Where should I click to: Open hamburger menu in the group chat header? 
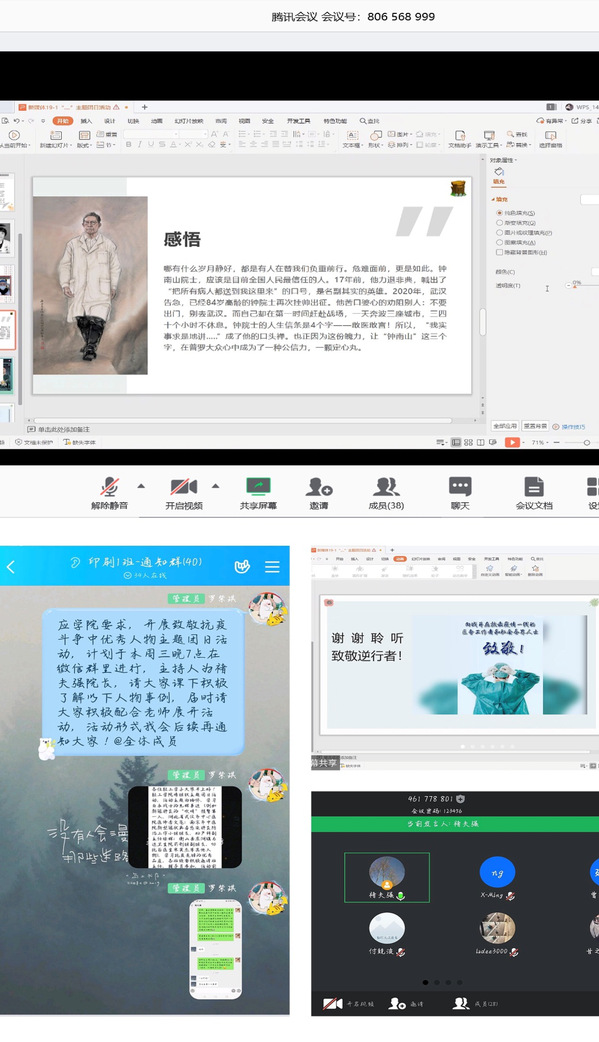click(272, 566)
